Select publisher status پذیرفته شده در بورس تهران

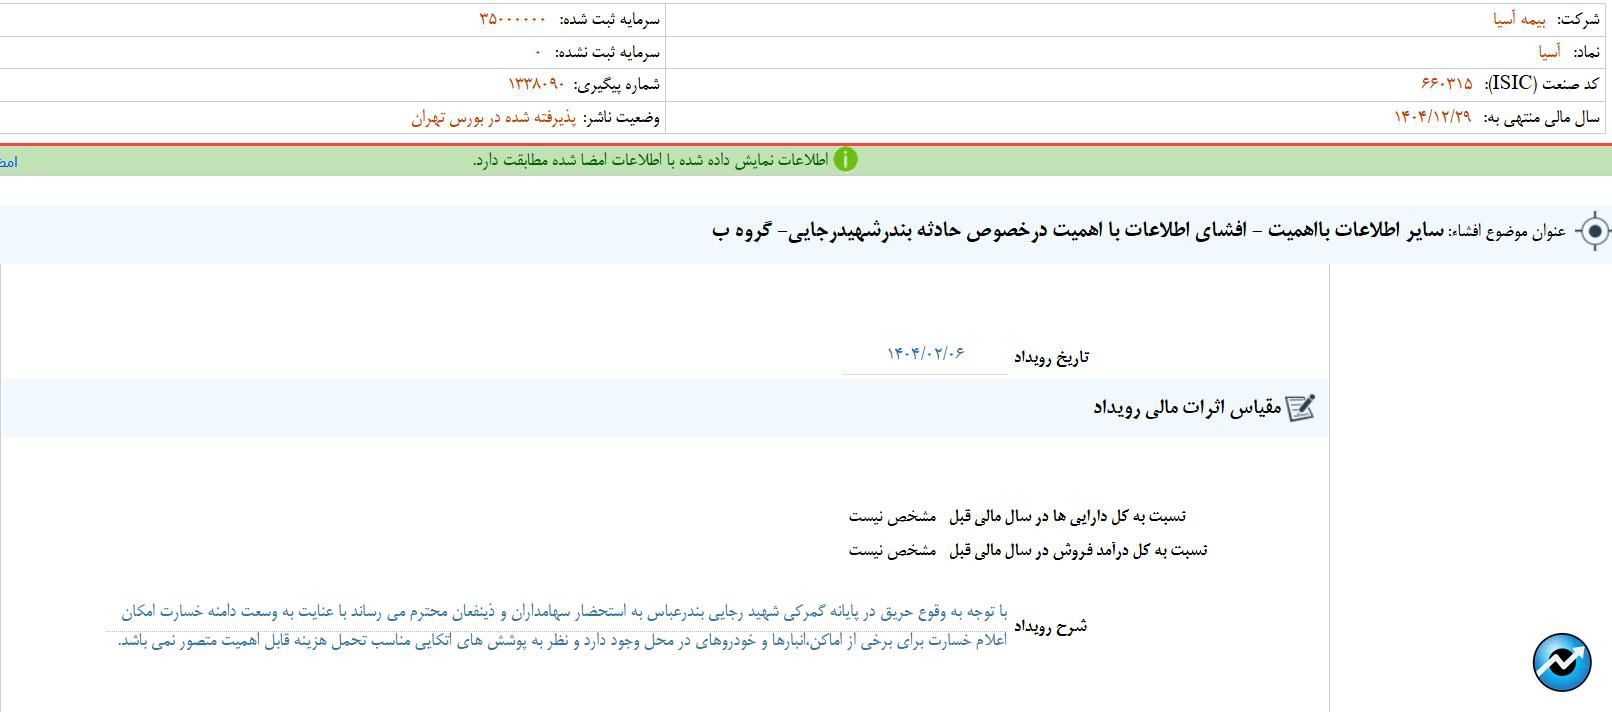(x=494, y=118)
